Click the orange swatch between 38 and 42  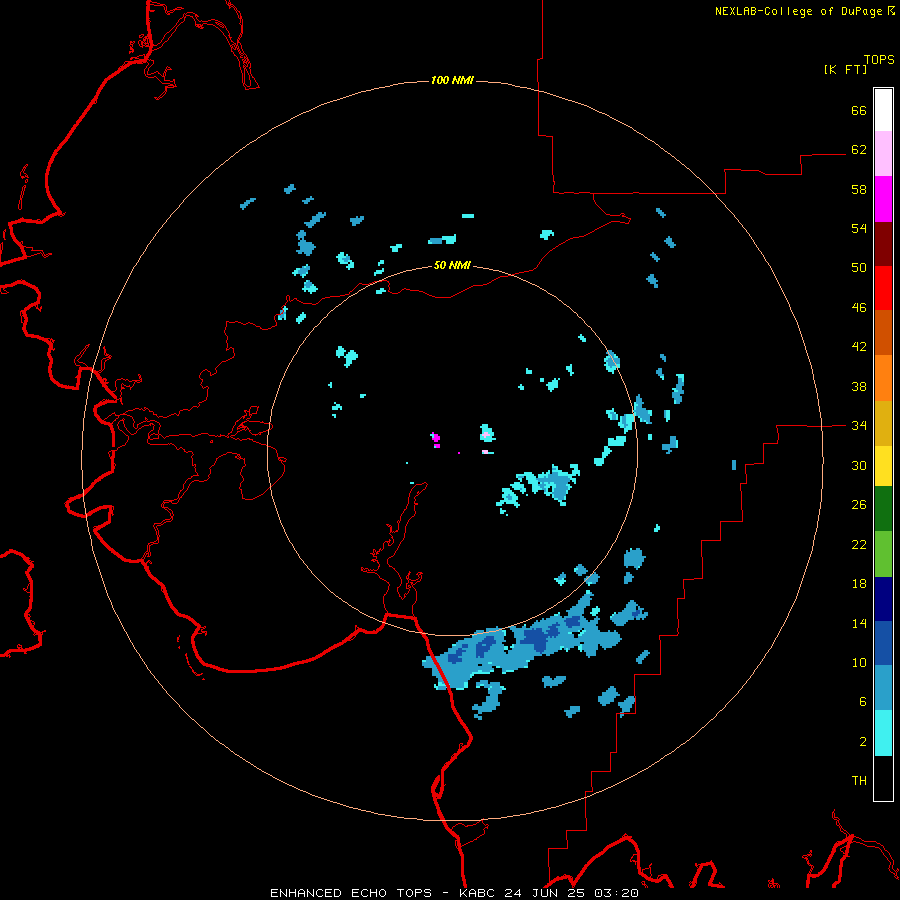click(883, 377)
